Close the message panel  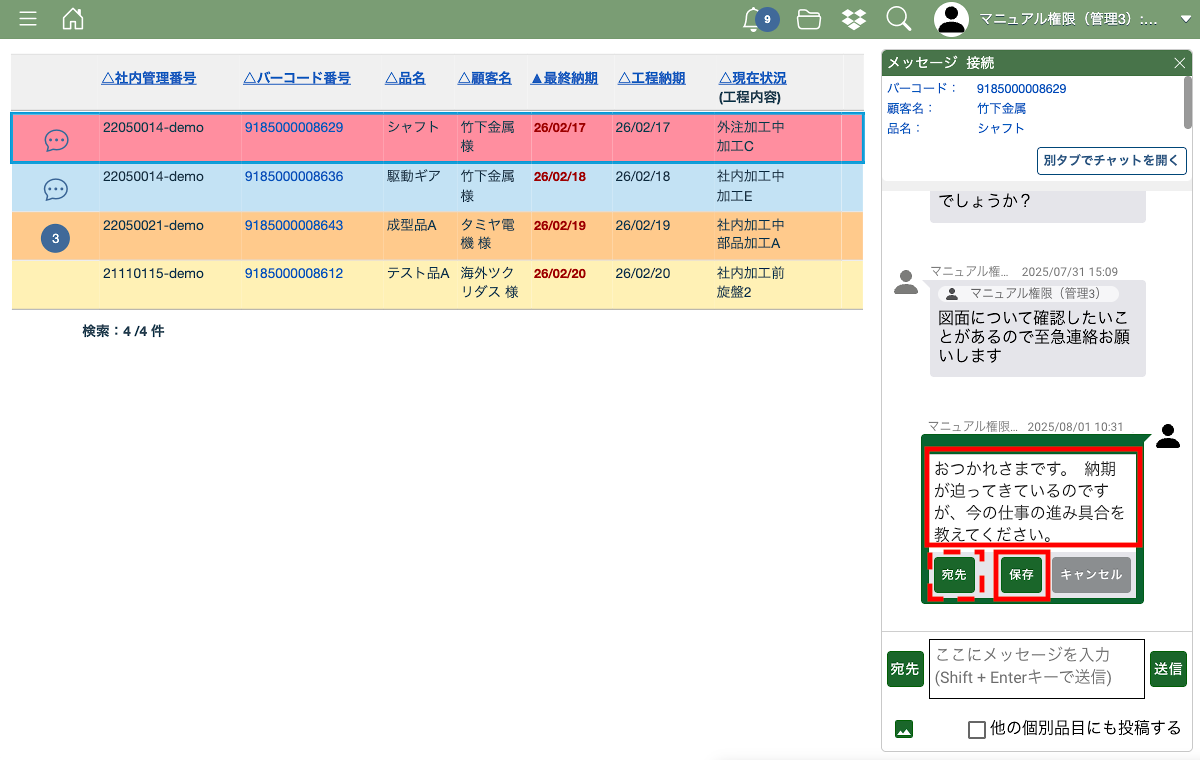coord(1179,63)
